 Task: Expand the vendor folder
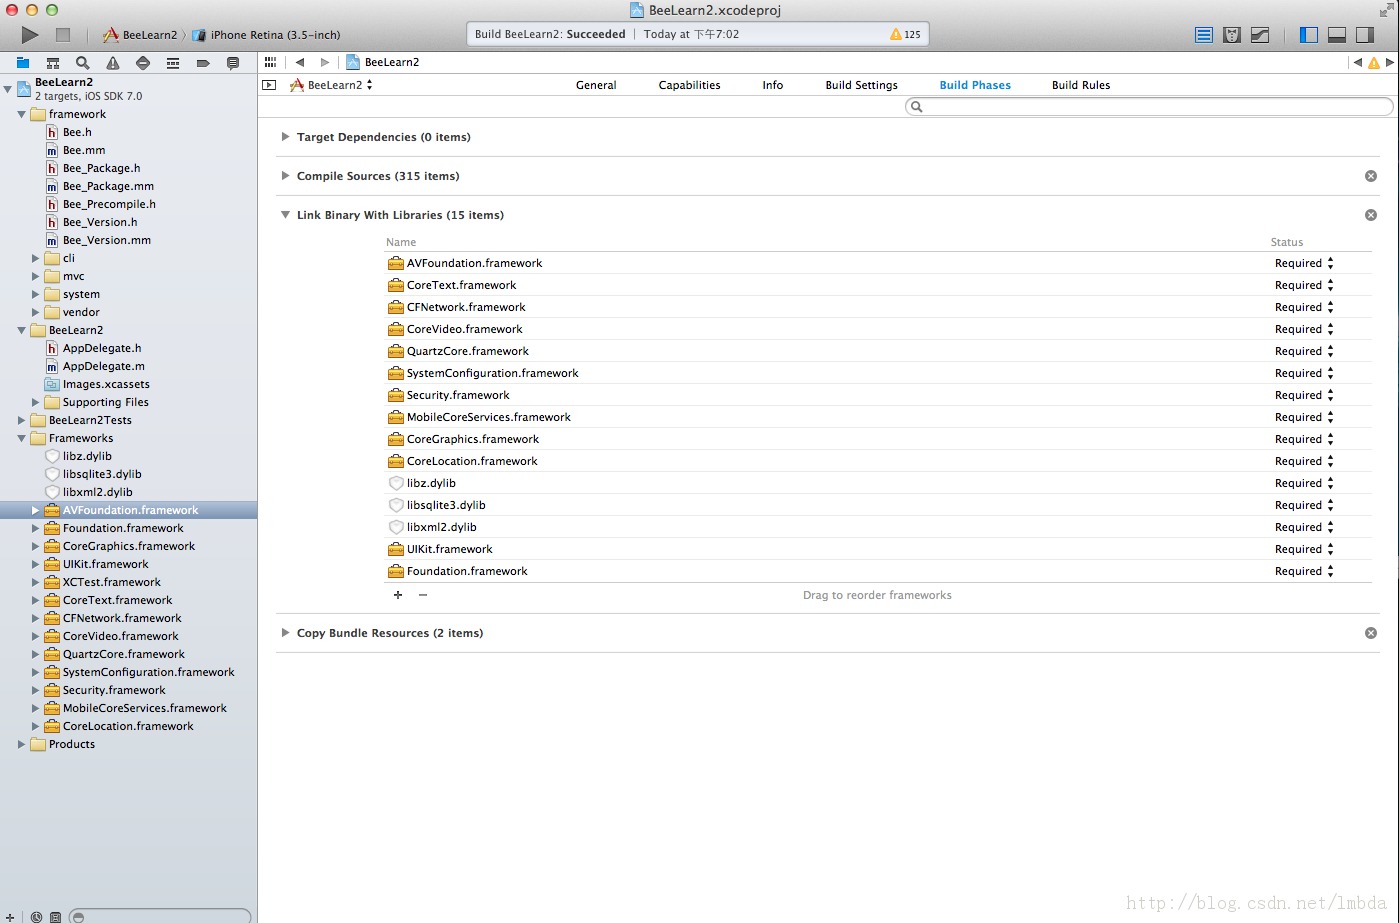35,312
